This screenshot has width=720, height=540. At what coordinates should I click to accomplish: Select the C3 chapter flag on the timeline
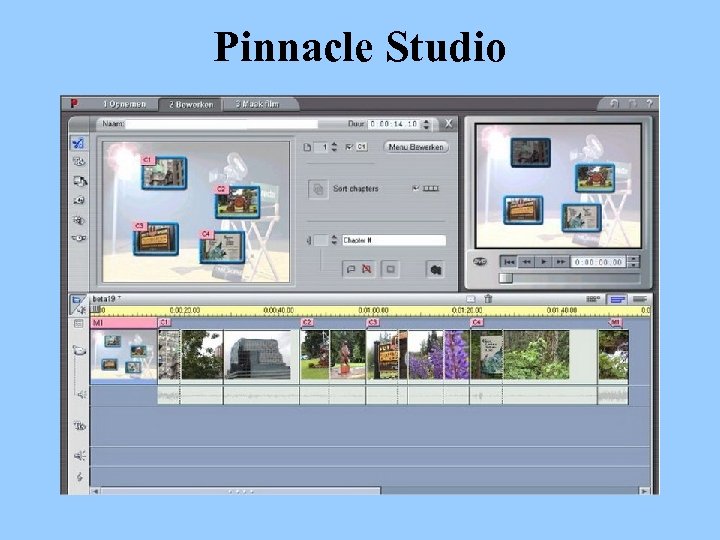pyautogui.click(x=372, y=322)
